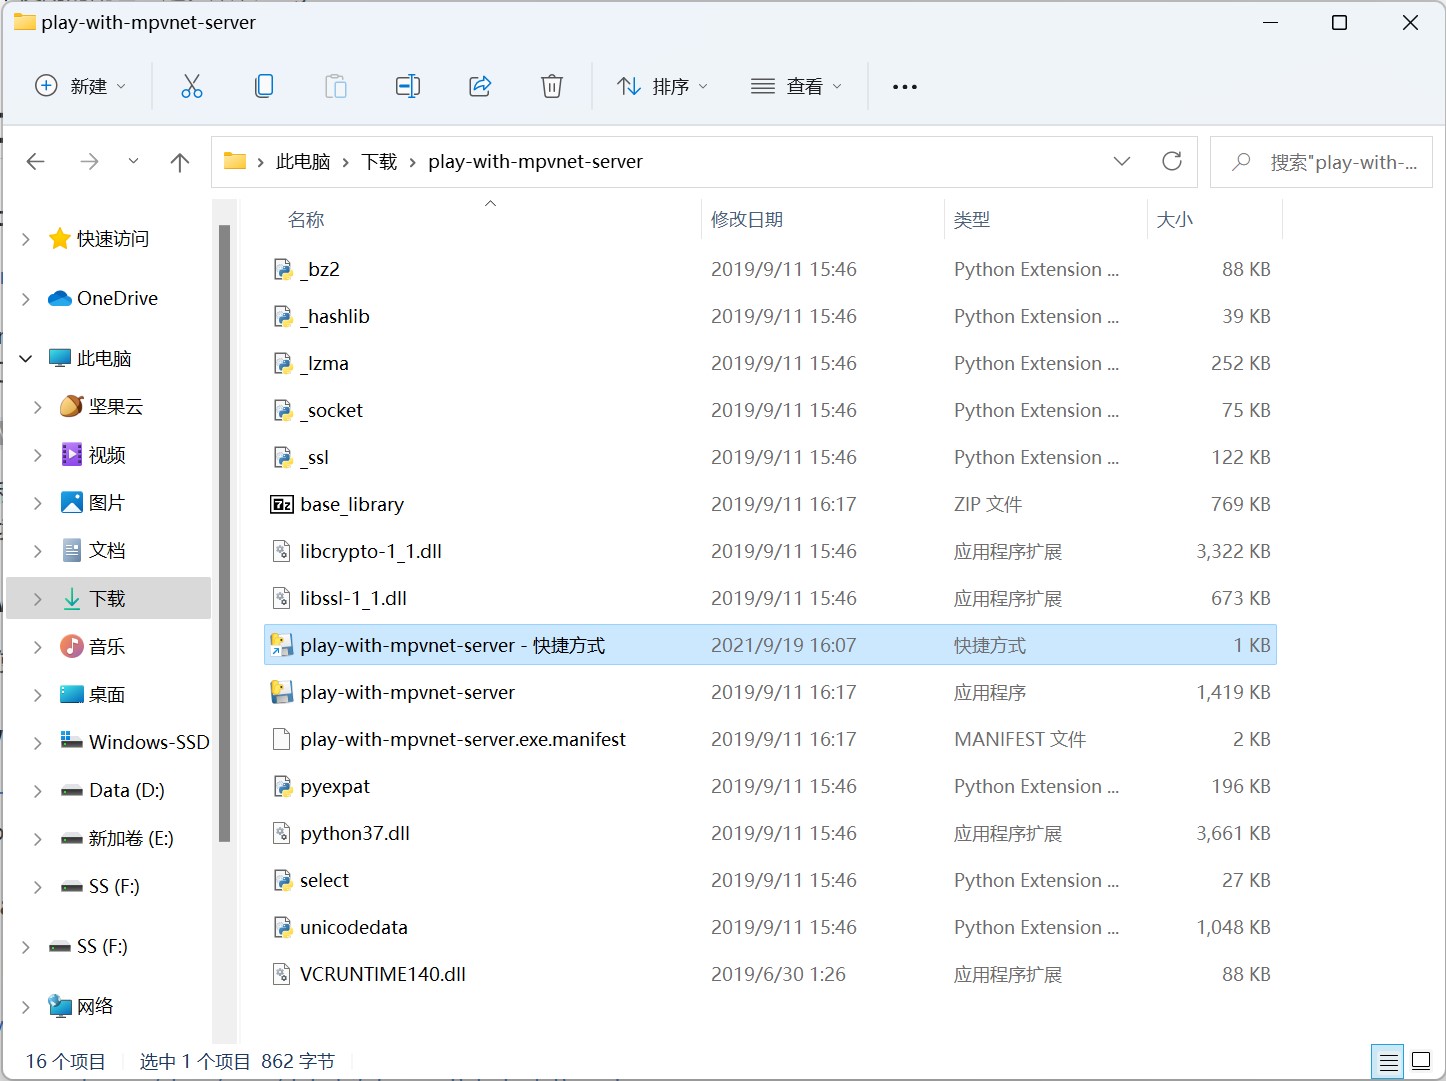The width and height of the screenshot is (1446, 1081).
Task: Select the _ssl file name
Action: point(314,458)
